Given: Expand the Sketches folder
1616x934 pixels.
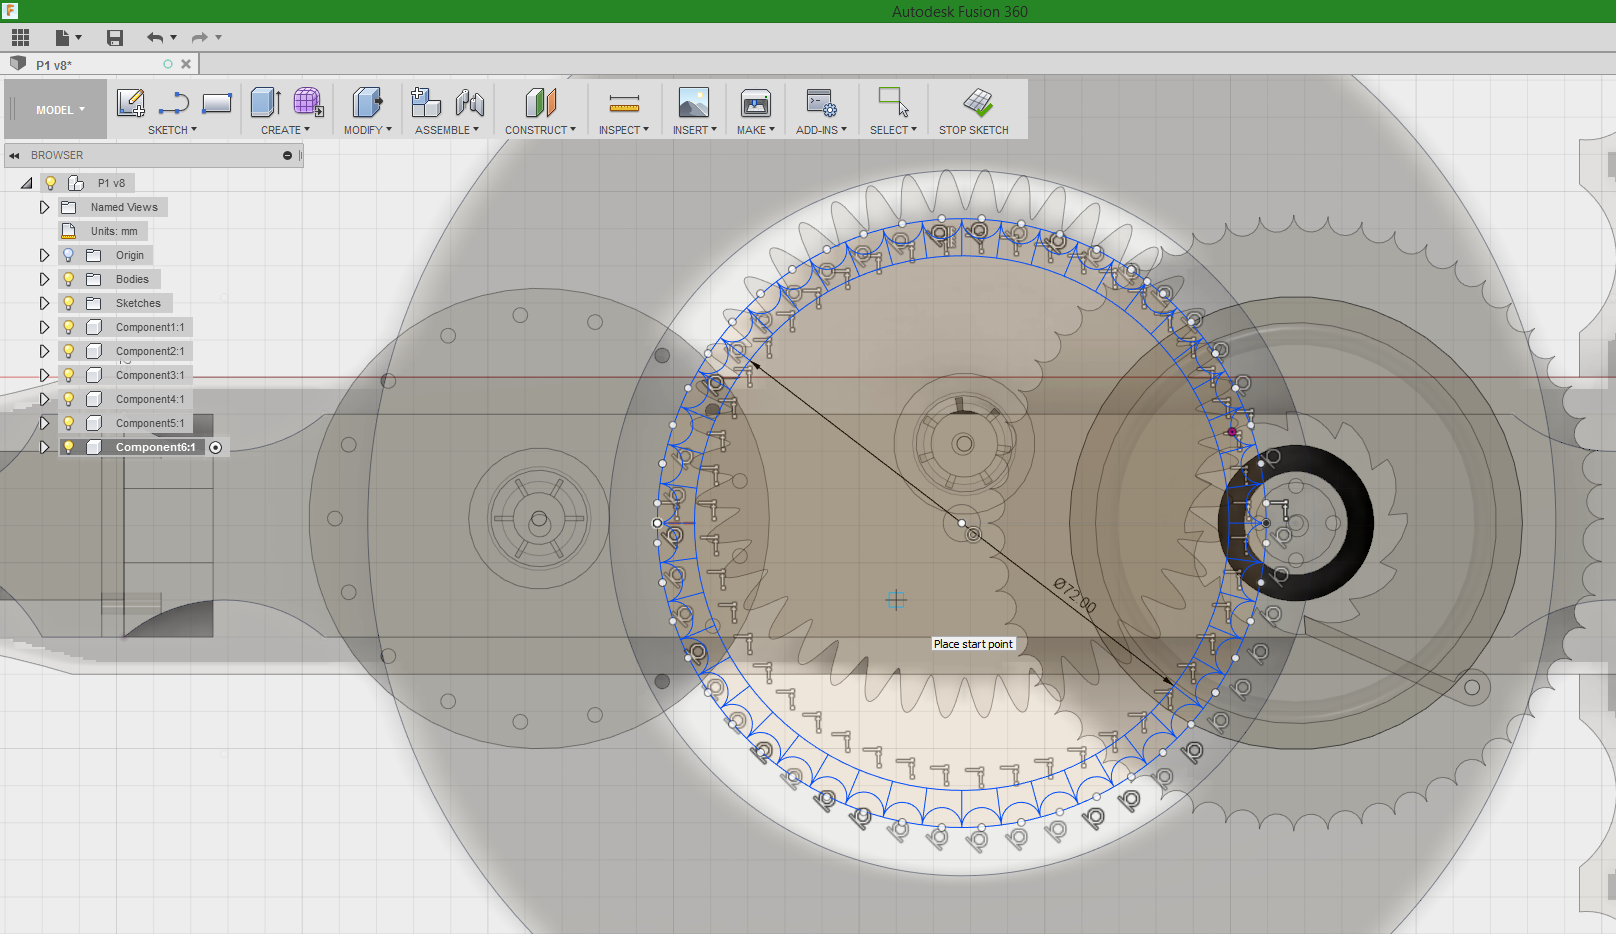Looking at the screenshot, I should coord(44,303).
